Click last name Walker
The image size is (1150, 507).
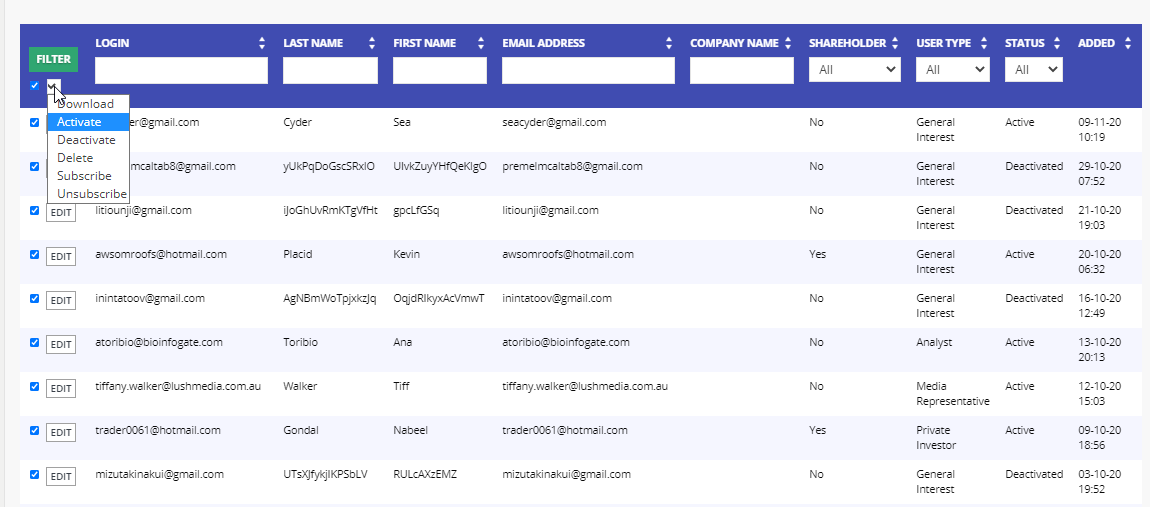(300, 387)
